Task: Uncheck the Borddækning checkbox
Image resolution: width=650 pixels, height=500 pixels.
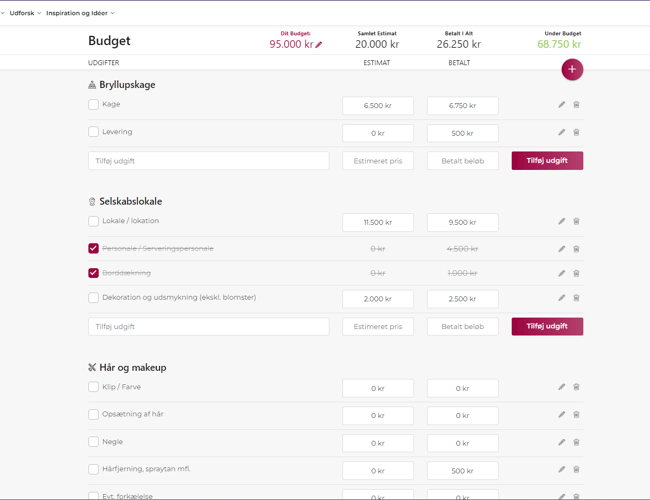Action: tap(93, 273)
